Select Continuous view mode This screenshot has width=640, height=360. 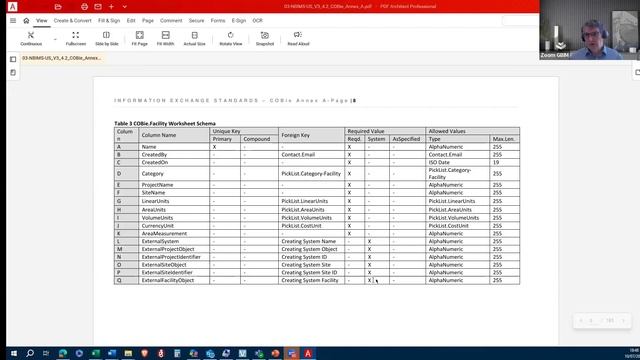tap(31, 38)
